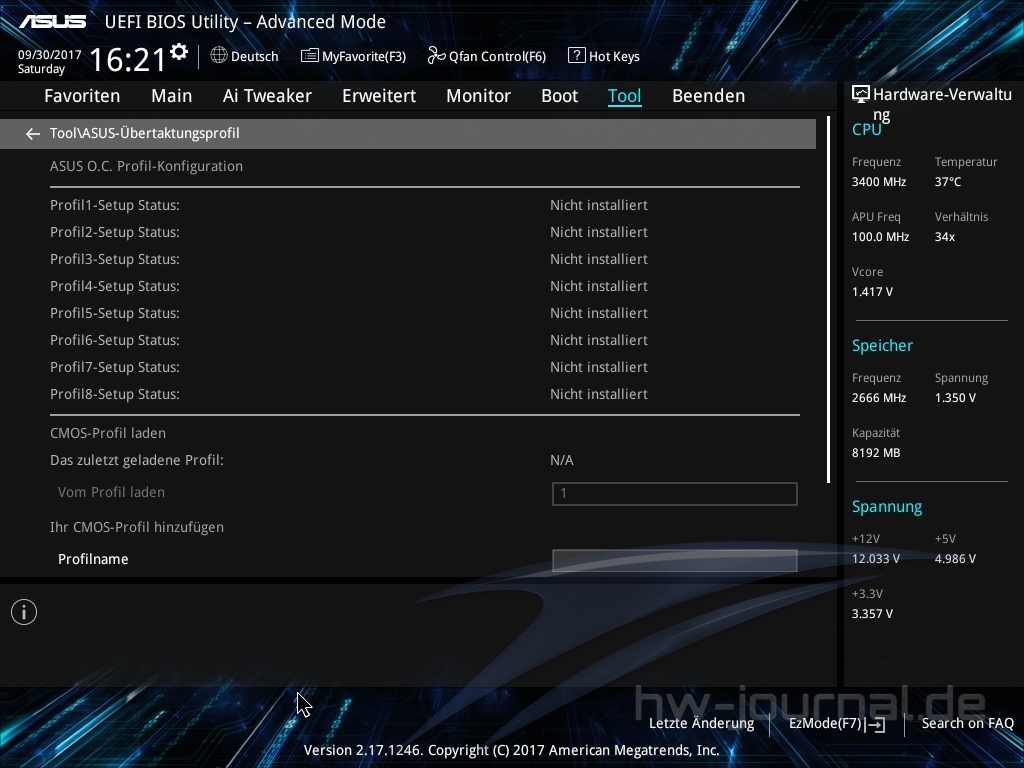1024x768 pixels.
Task: Click the APU Freq value 100.0 MHz
Action: (880, 237)
